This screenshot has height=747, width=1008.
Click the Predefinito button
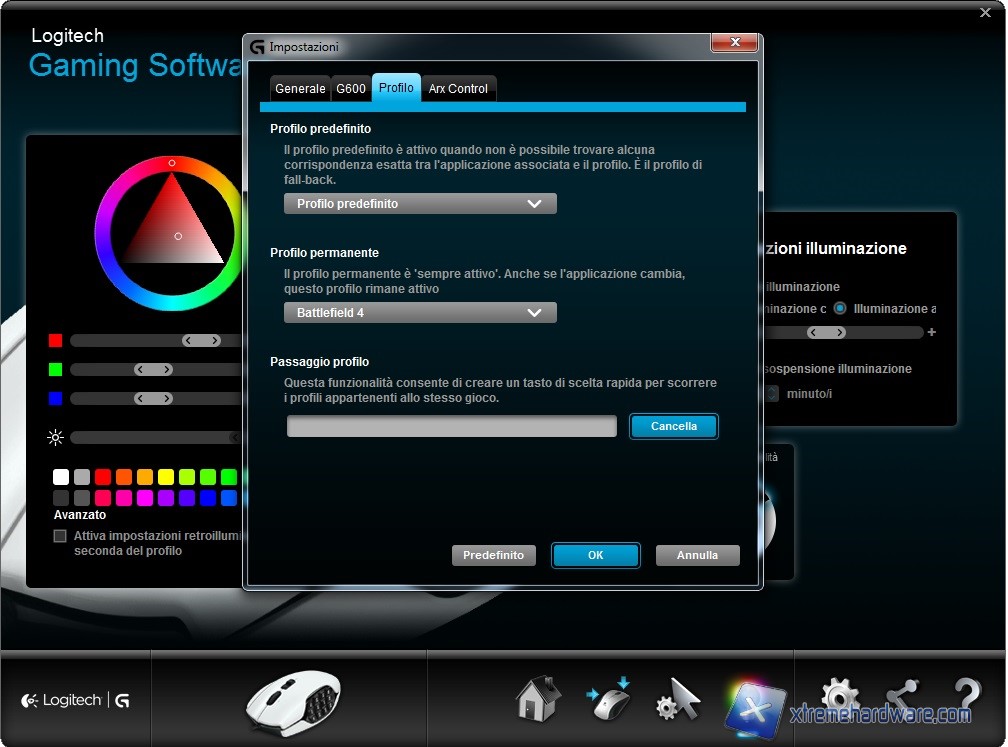coord(494,556)
